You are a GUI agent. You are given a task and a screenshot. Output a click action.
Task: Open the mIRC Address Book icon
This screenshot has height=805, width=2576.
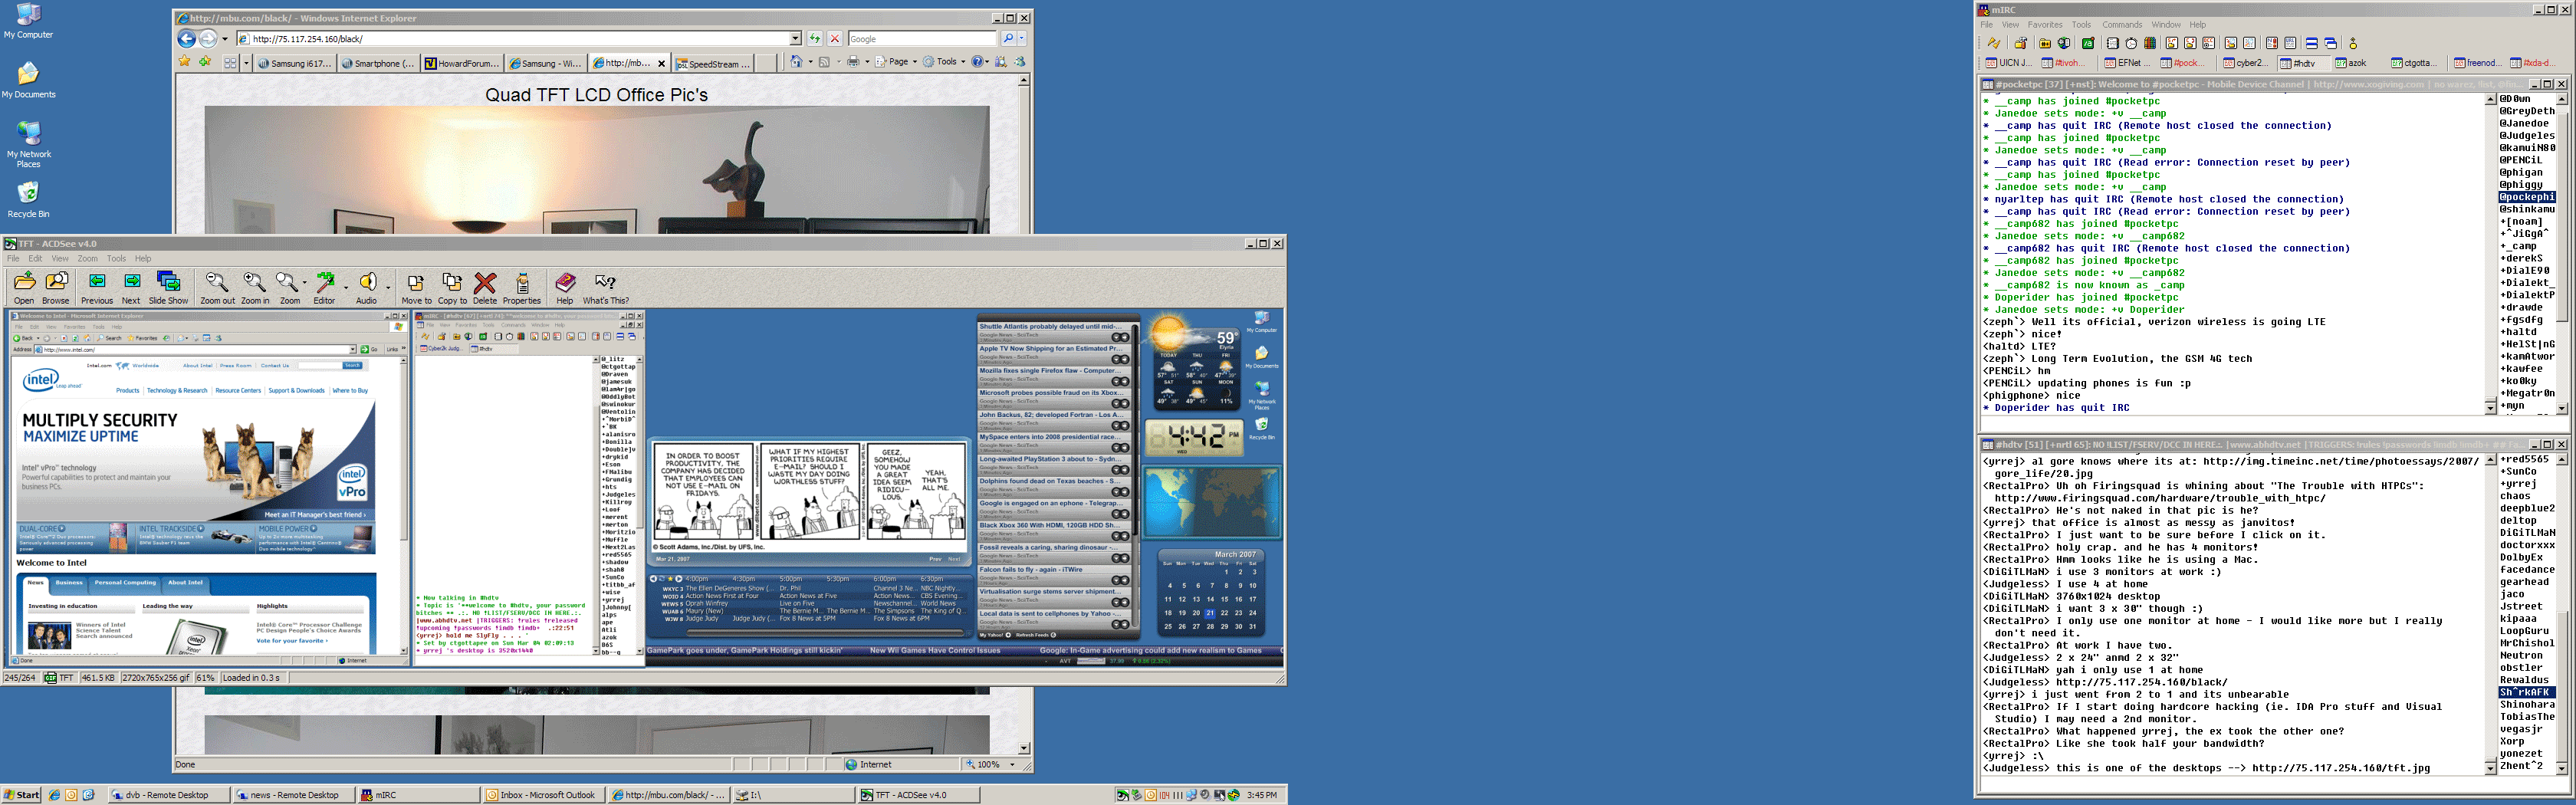pyautogui.click(x=2112, y=43)
